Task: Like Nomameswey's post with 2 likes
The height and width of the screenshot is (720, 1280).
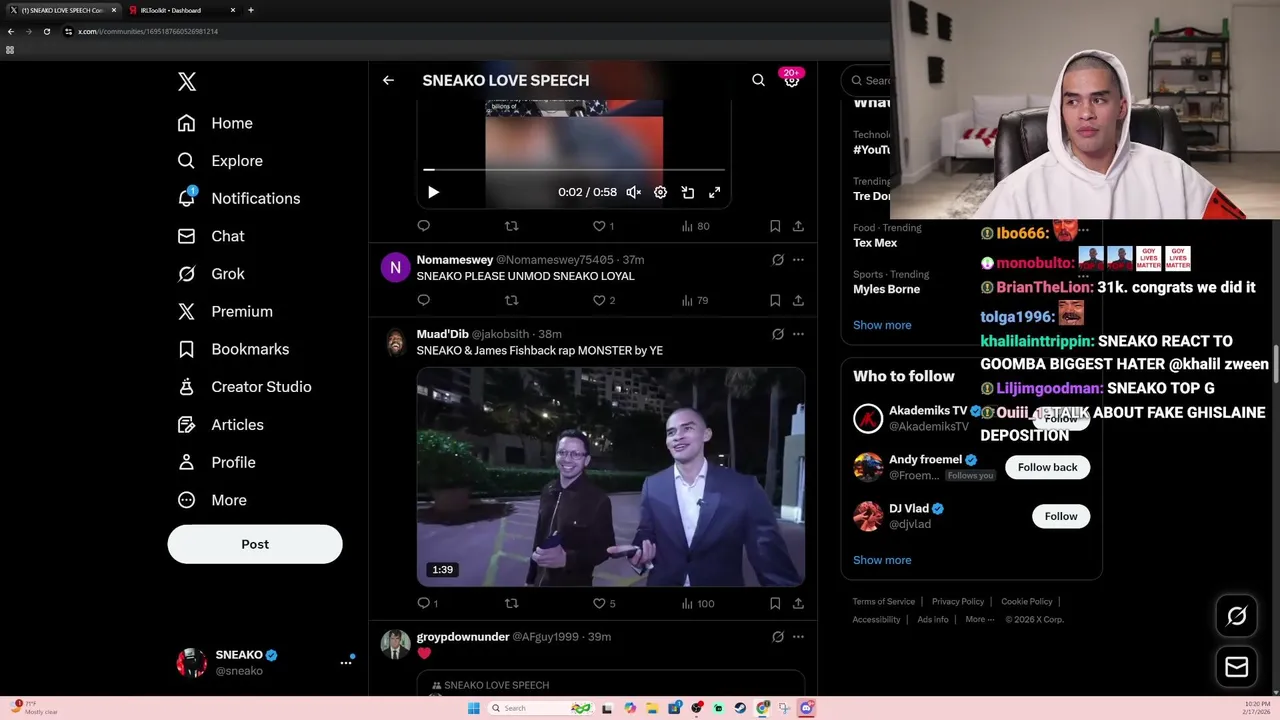Action: 603,300
